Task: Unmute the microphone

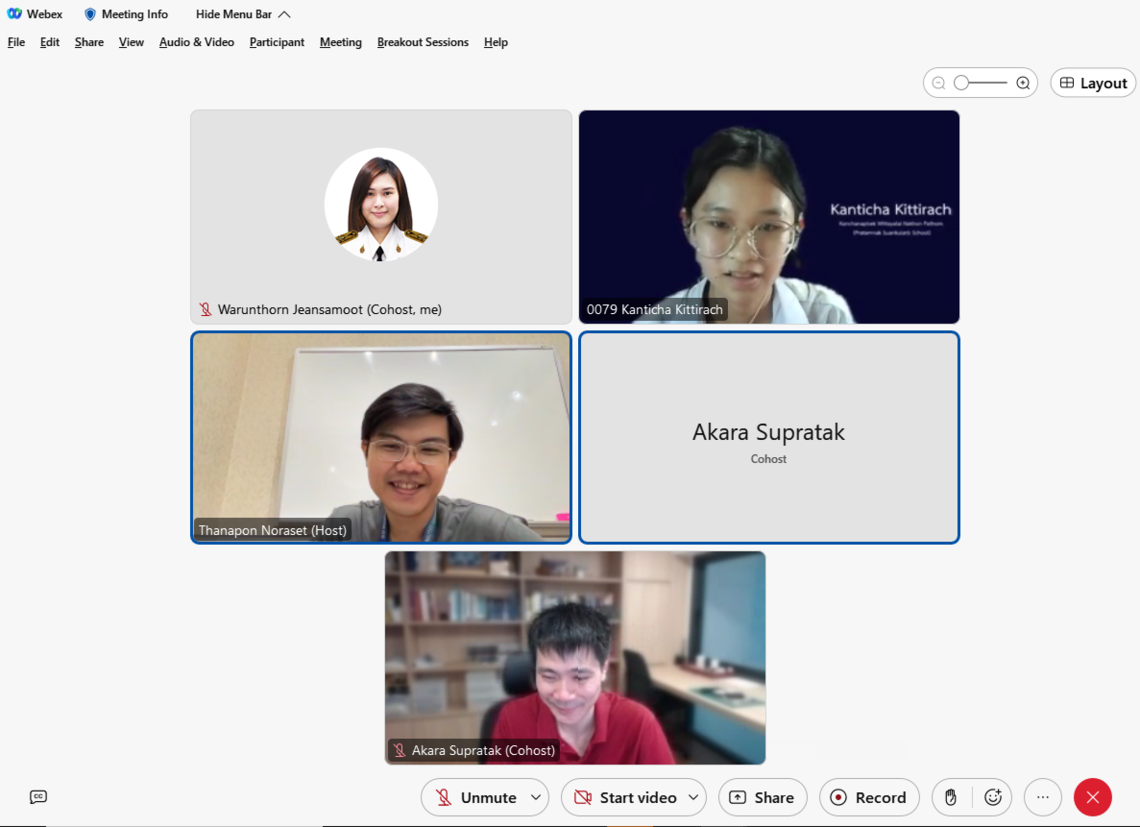Action: 476,797
